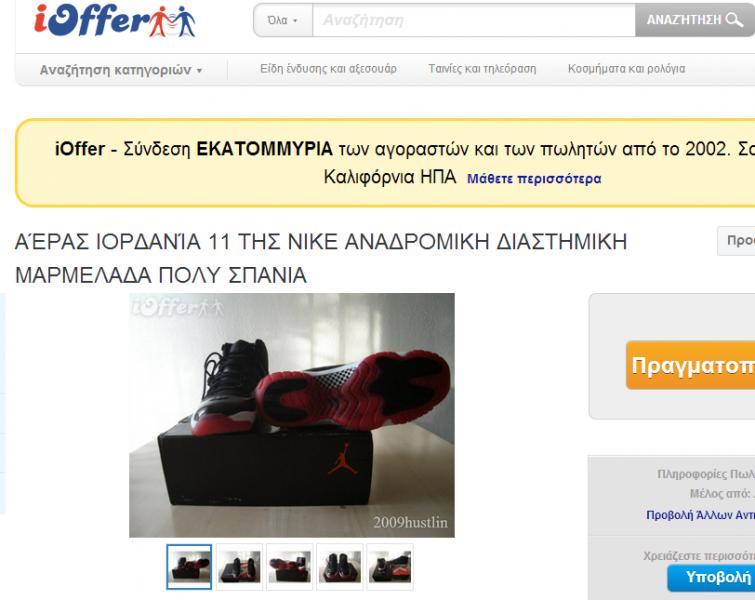
Task: Click the iOffer logo
Action: [115, 21]
